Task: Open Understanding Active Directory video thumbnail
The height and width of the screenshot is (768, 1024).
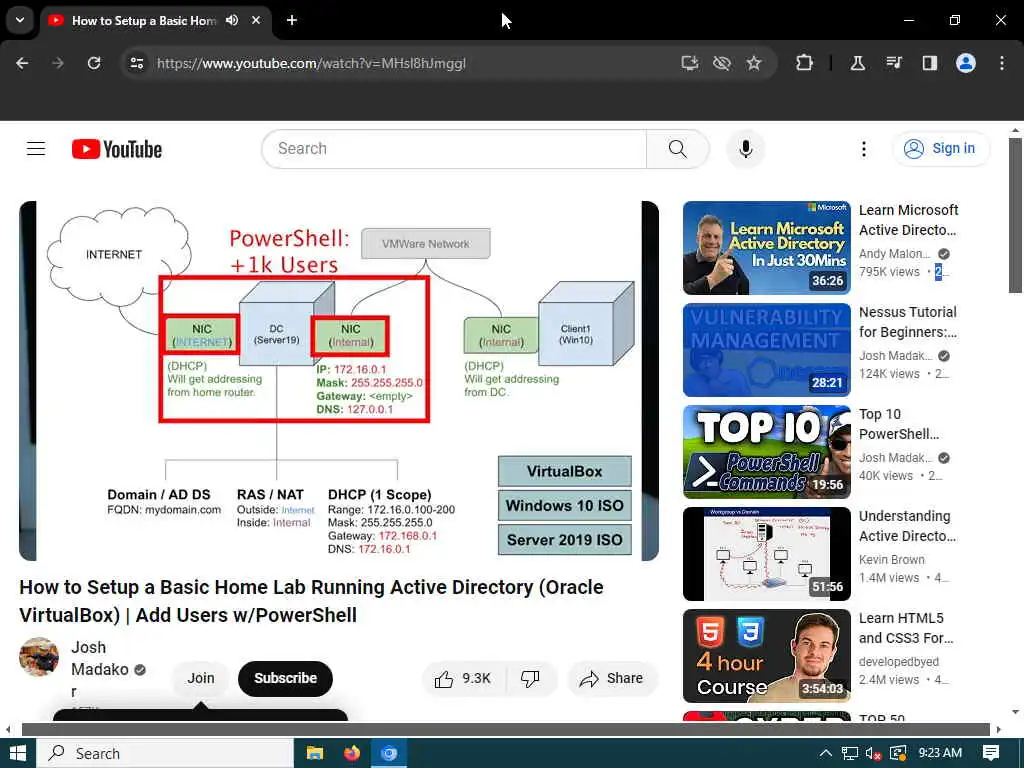Action: (767, 554)
